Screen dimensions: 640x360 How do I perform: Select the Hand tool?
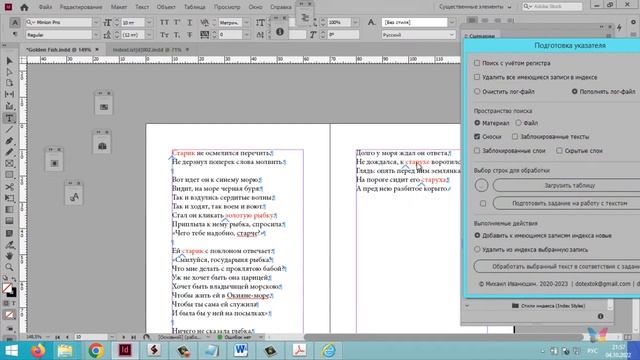pos(9,256)
